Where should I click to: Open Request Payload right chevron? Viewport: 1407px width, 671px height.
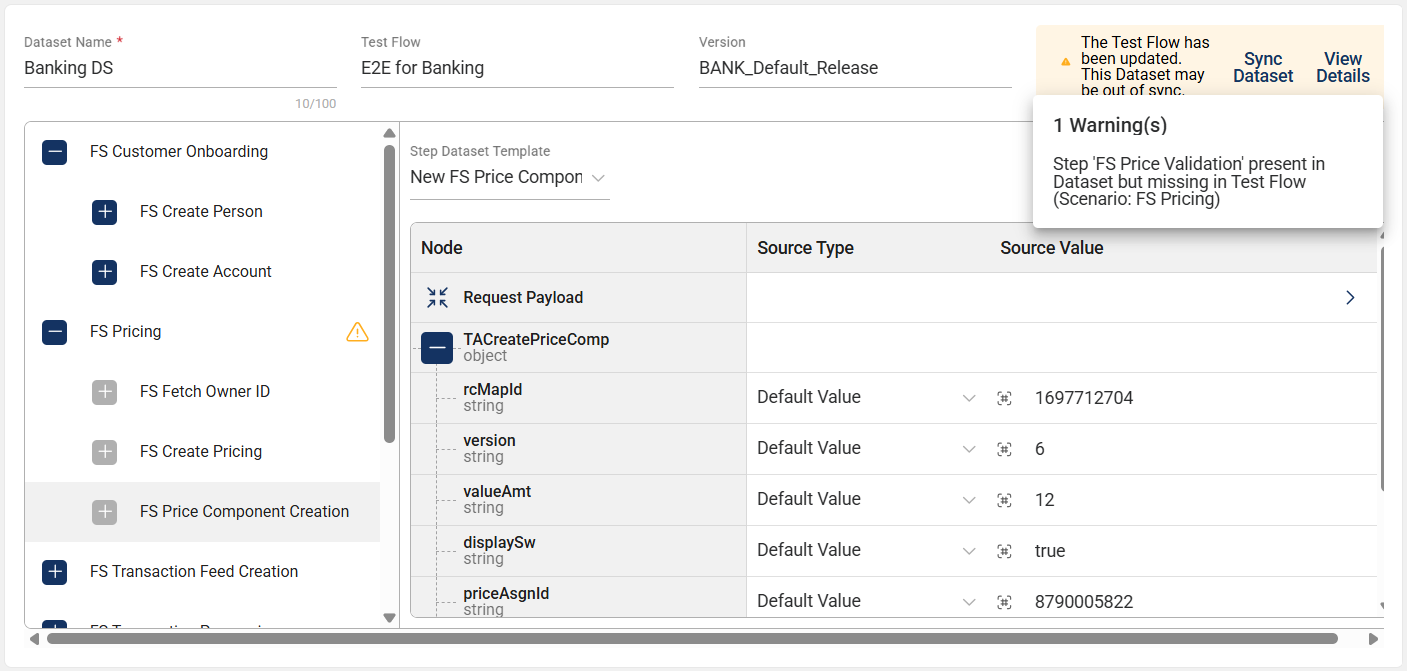point(1350,298)
